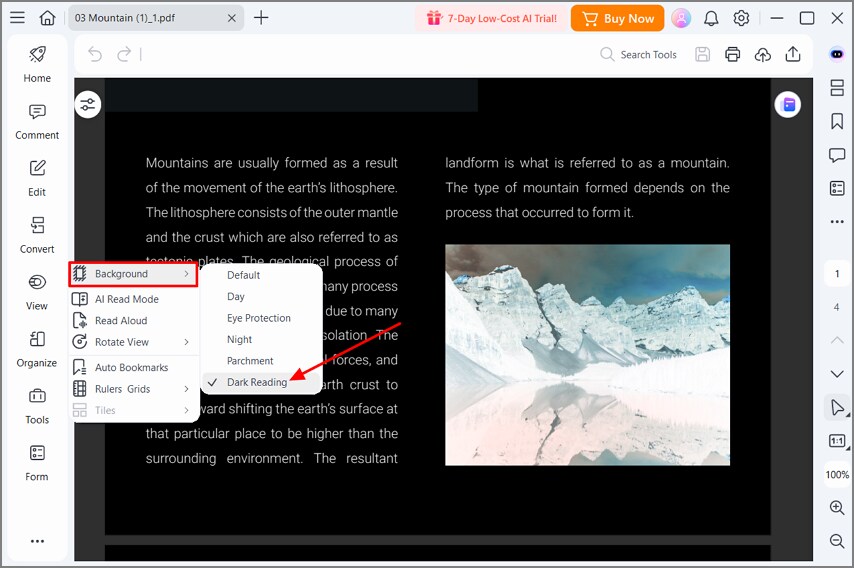Select AI Read Mode

[133, 299]
